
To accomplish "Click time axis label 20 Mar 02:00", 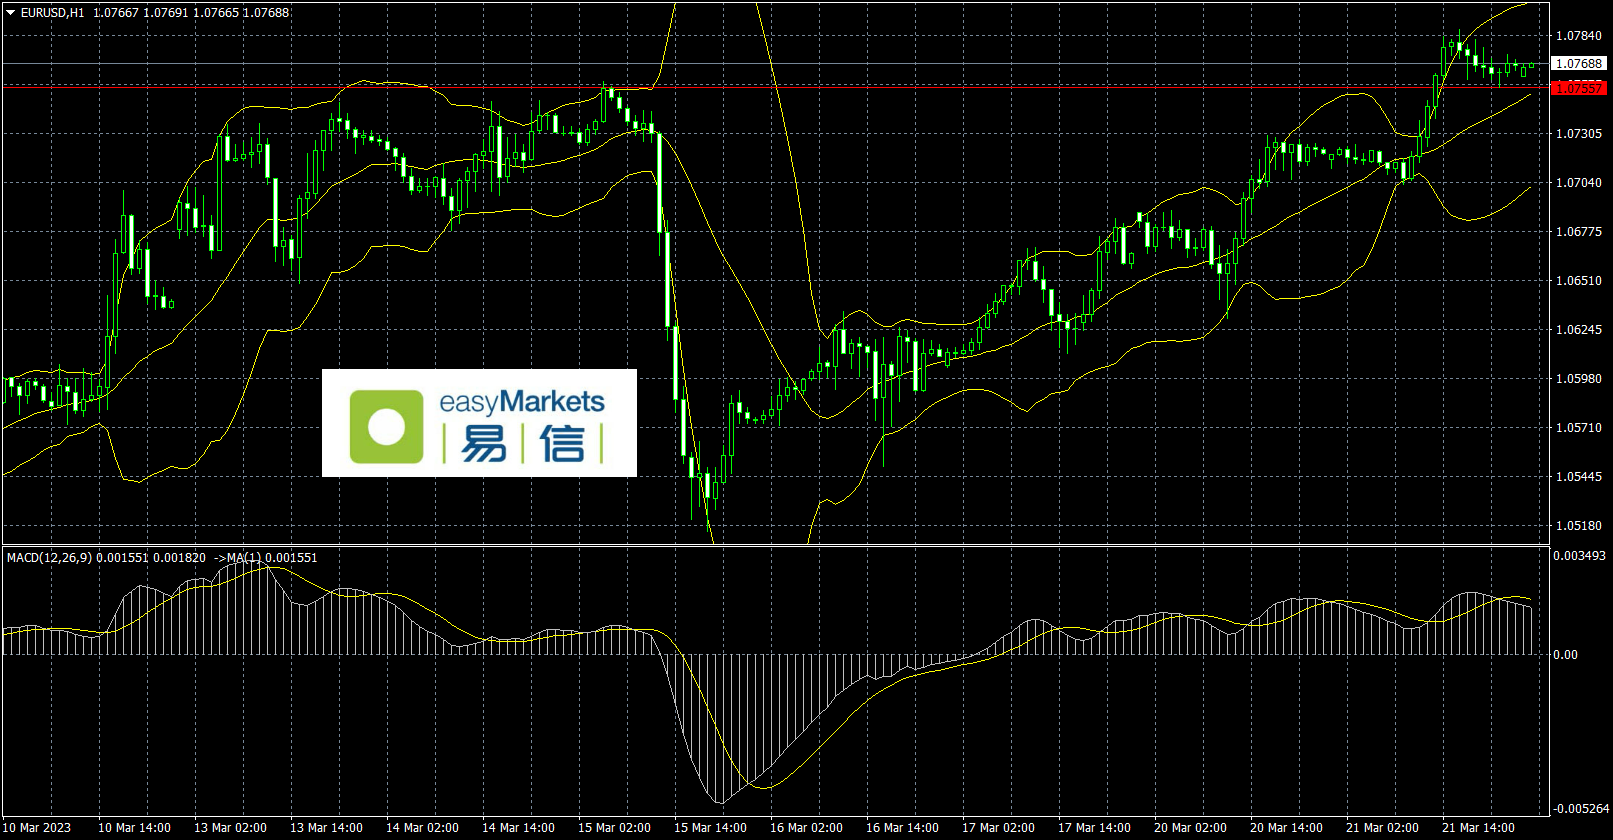I will [x=1190, y=828].
